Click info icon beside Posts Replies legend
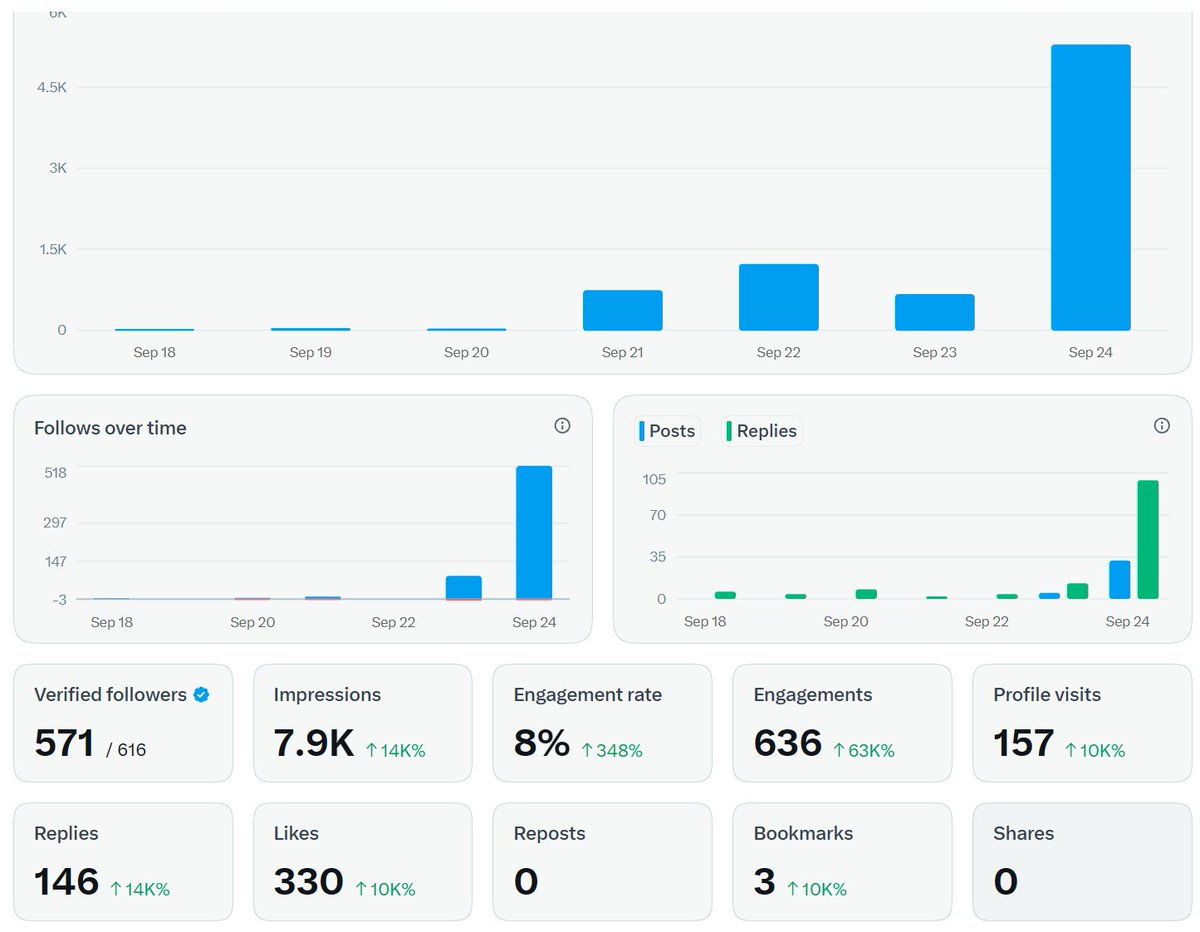Image resolution: width=1200 pixels, height=932 pixels. click(x=1161, y=426)
